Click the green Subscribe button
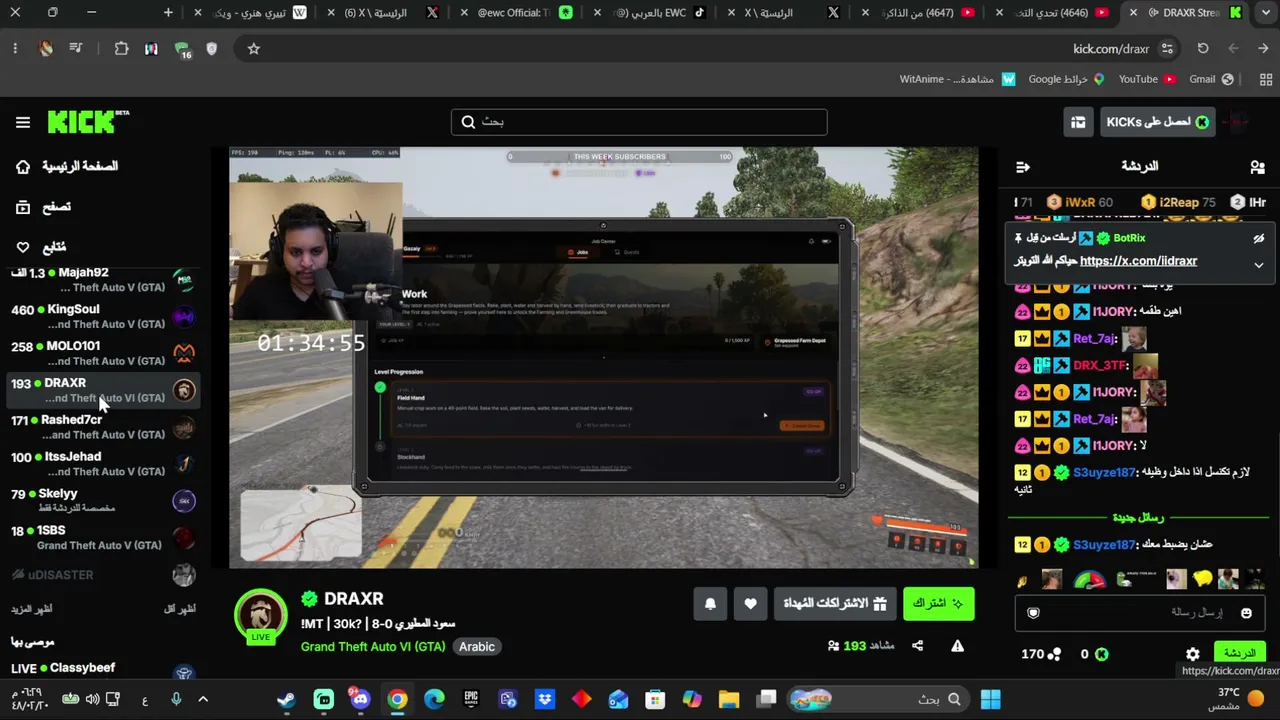 pos(938,603)
